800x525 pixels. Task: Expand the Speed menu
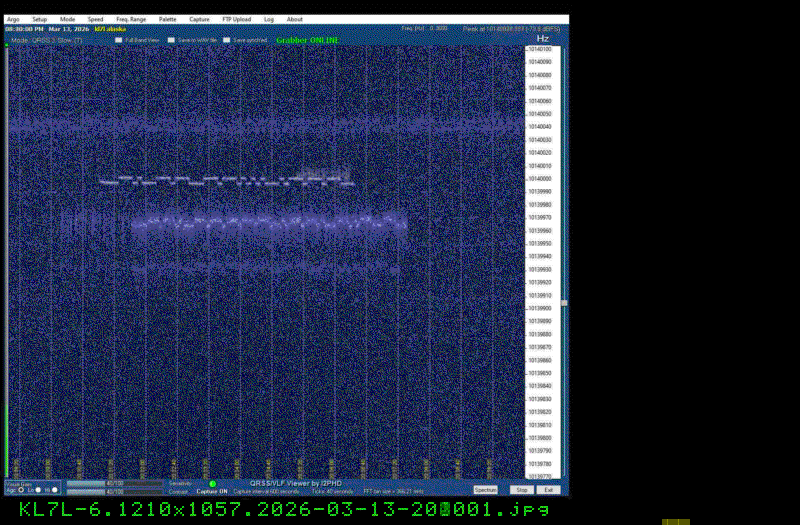[95, 19]
